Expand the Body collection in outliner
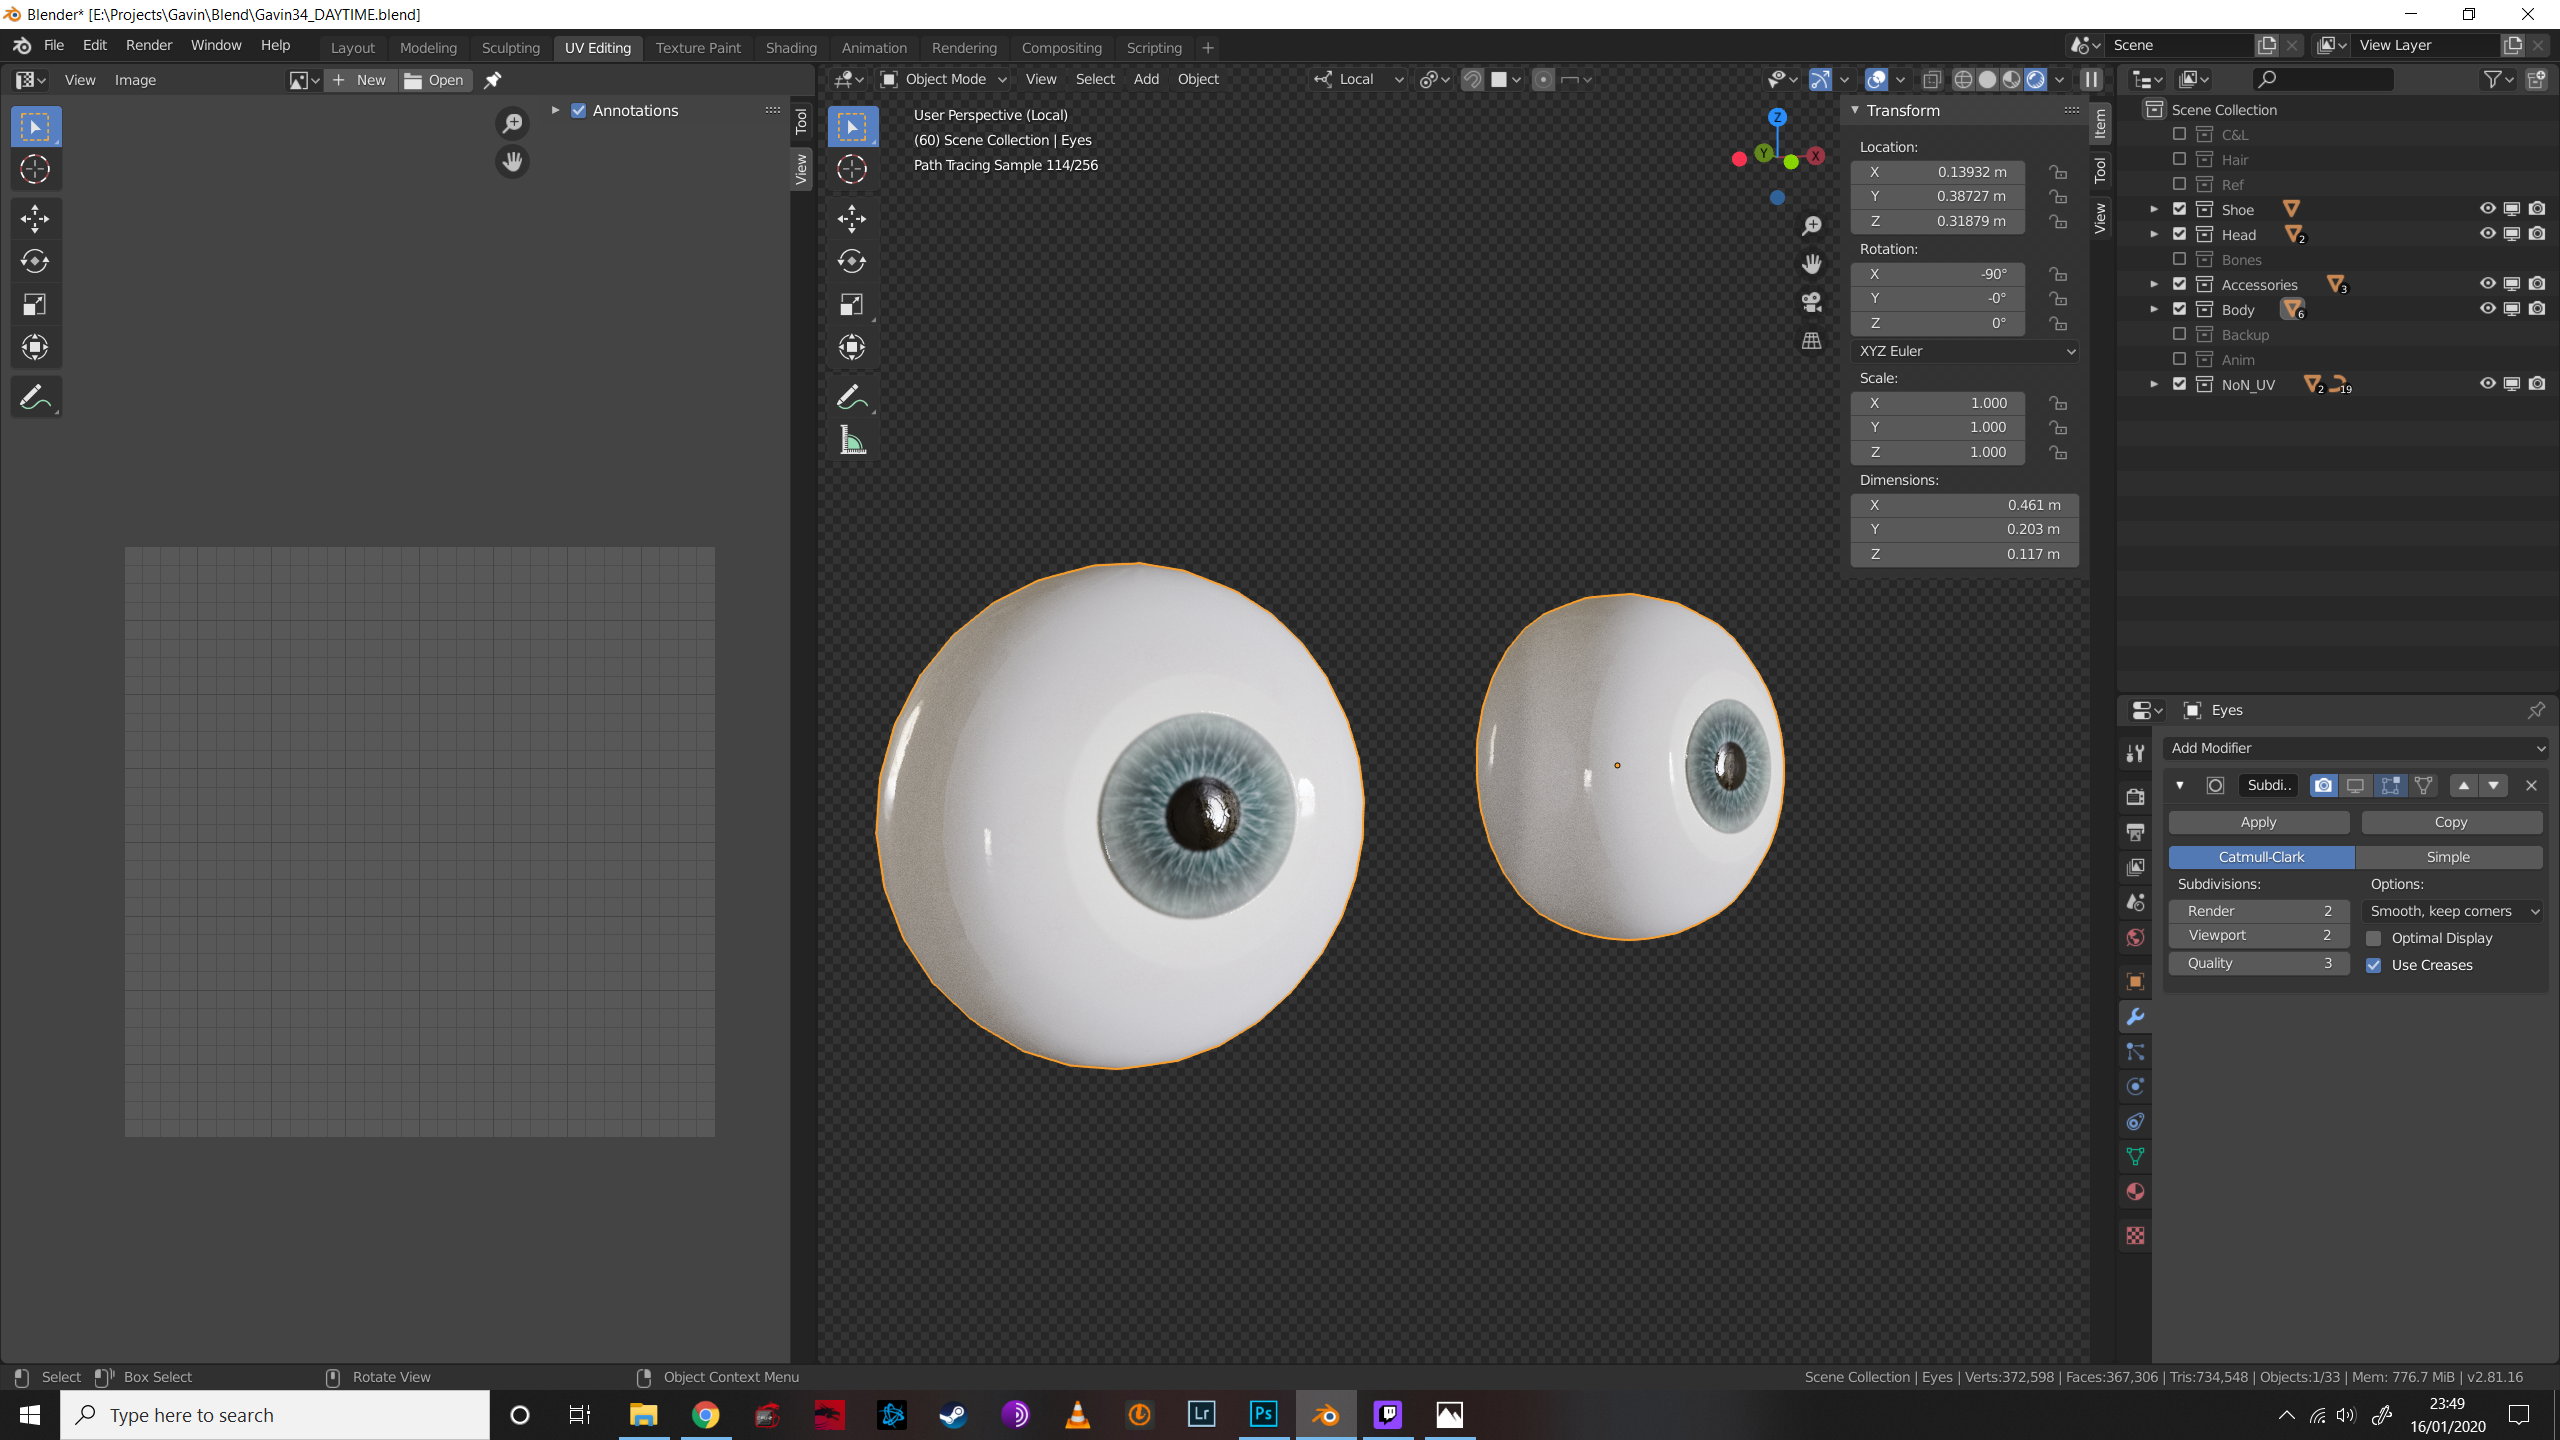The width and height of the screenshot is (2560, 1440). (x=2154, y=310)
